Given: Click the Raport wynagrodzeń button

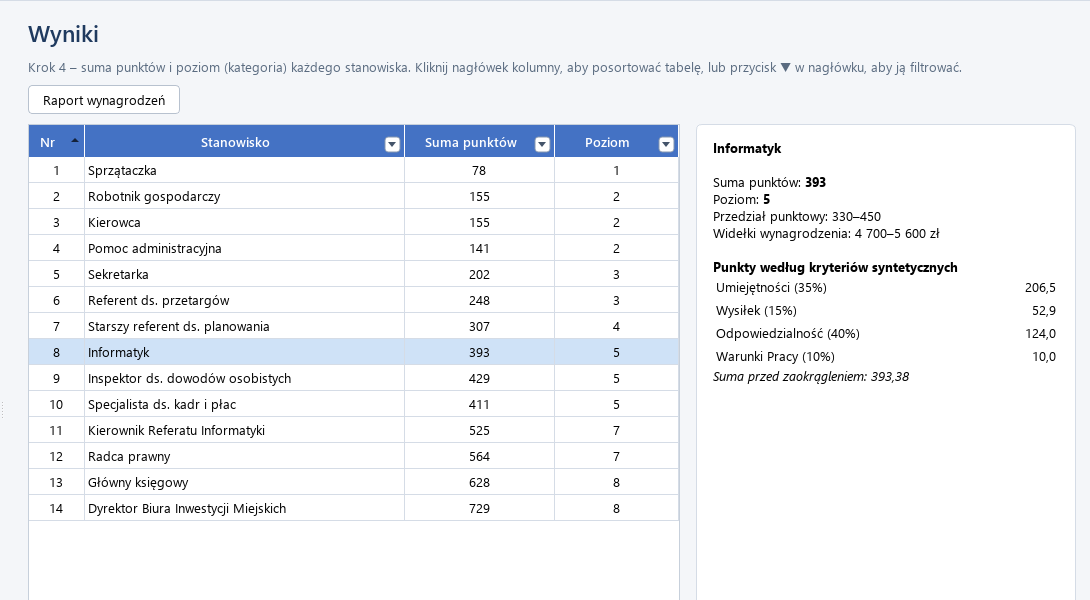Looking at the screenshot, I should coord(104,100).
